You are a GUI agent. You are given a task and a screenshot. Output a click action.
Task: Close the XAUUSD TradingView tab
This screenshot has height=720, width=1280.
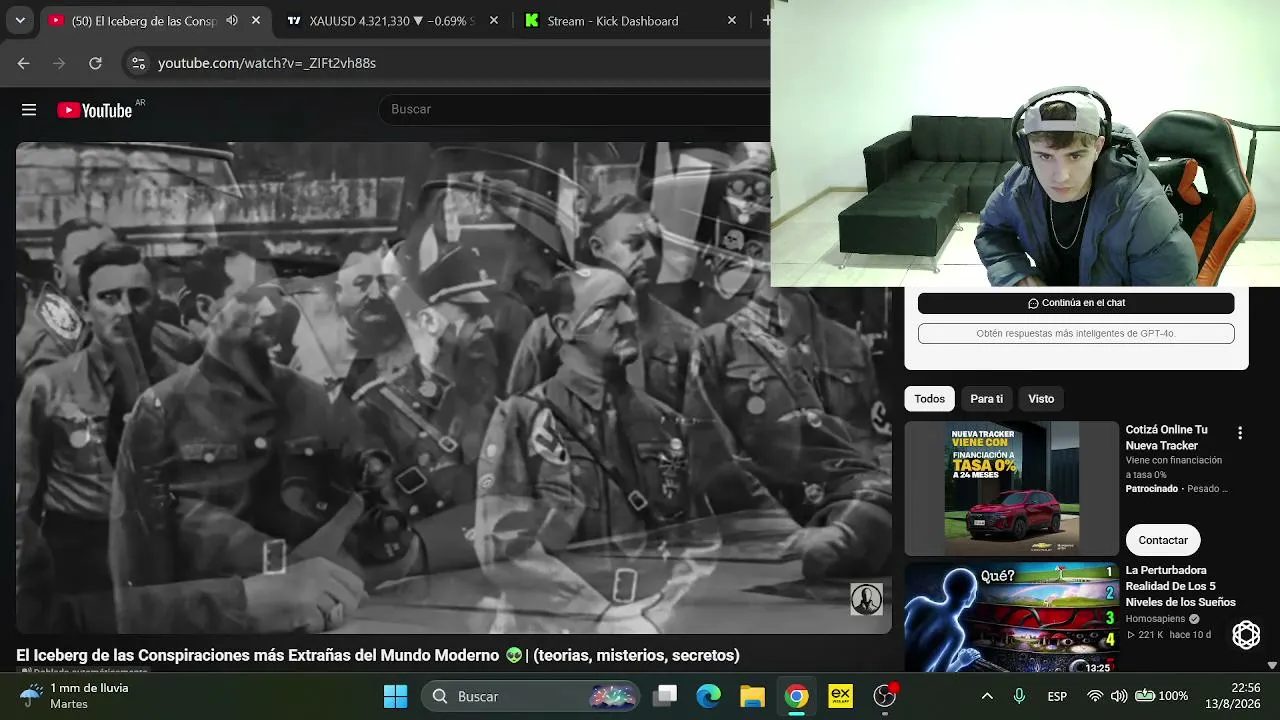[493, 20]
